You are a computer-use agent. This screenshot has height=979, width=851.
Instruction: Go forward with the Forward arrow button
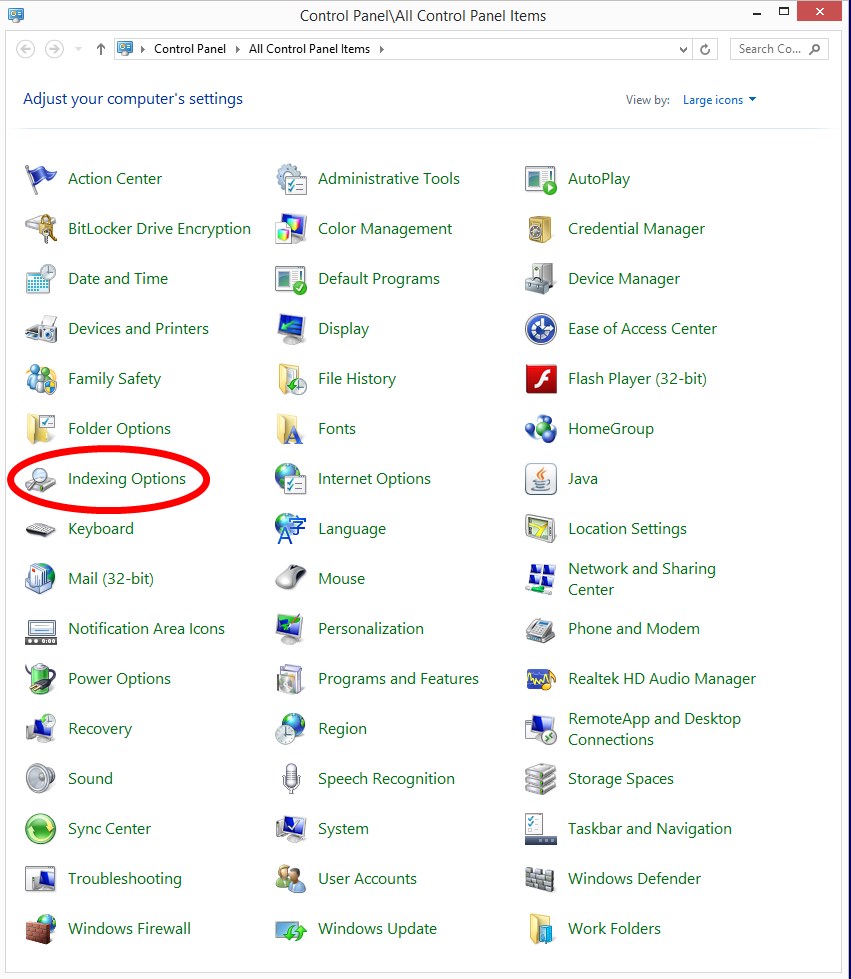[54, 49]
